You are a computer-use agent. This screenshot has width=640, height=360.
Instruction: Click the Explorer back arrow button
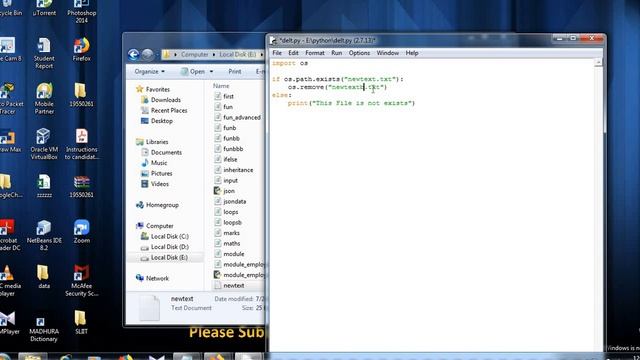(x=133, y=54)
